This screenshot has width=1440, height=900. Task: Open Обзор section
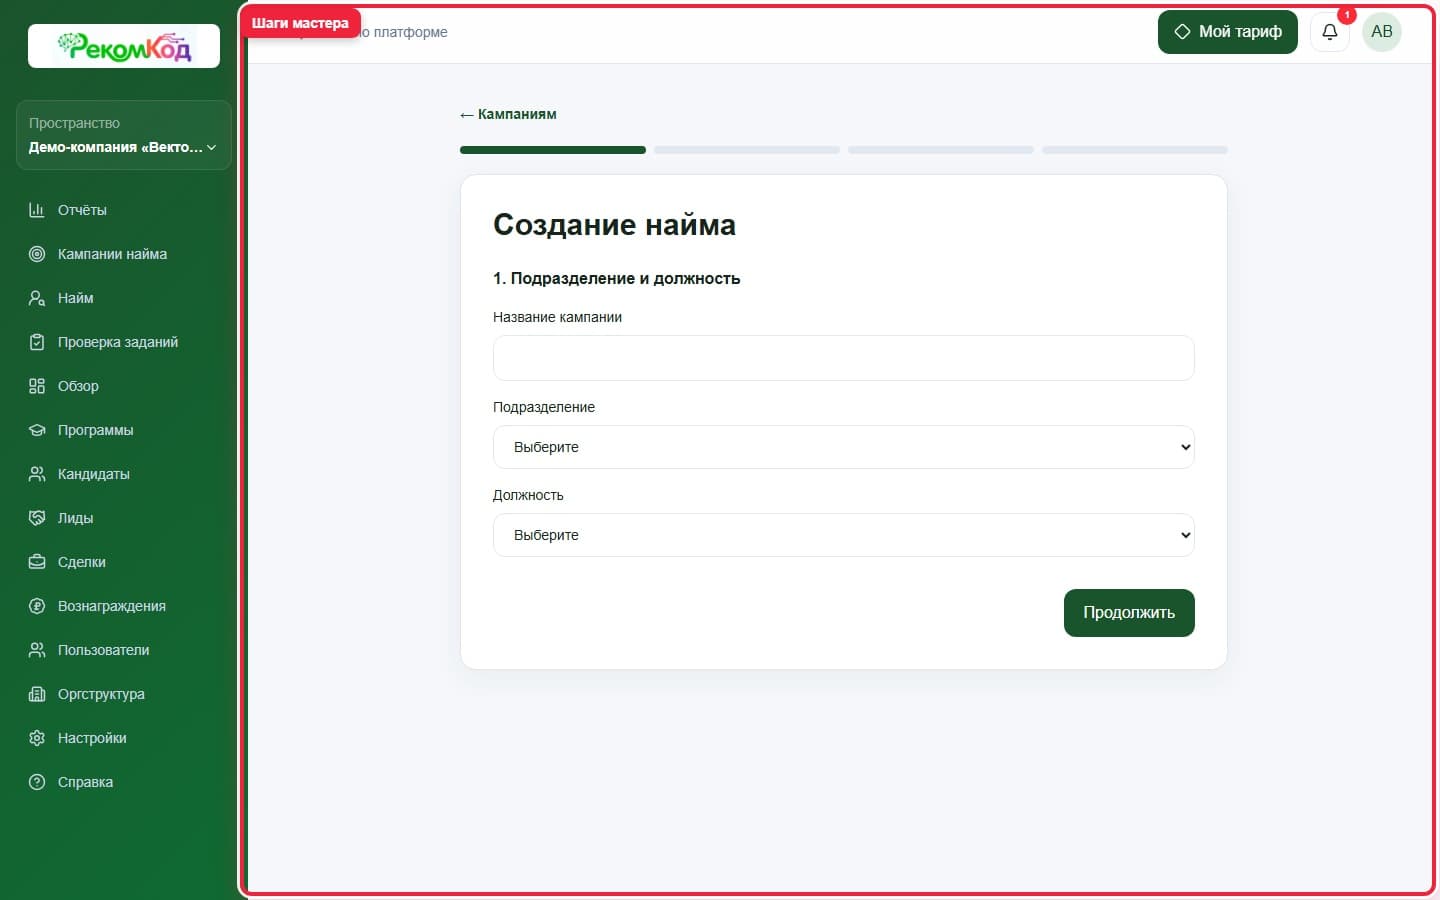[x=124, y=386]
